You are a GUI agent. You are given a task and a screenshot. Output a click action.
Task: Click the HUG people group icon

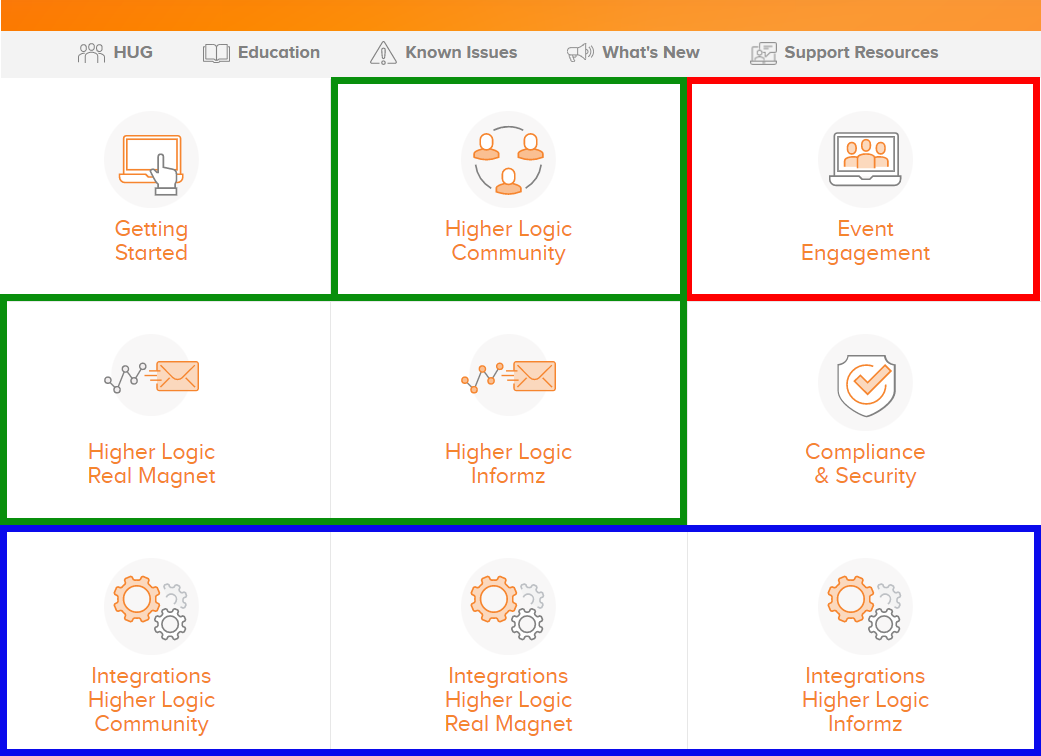coord(92,53)
